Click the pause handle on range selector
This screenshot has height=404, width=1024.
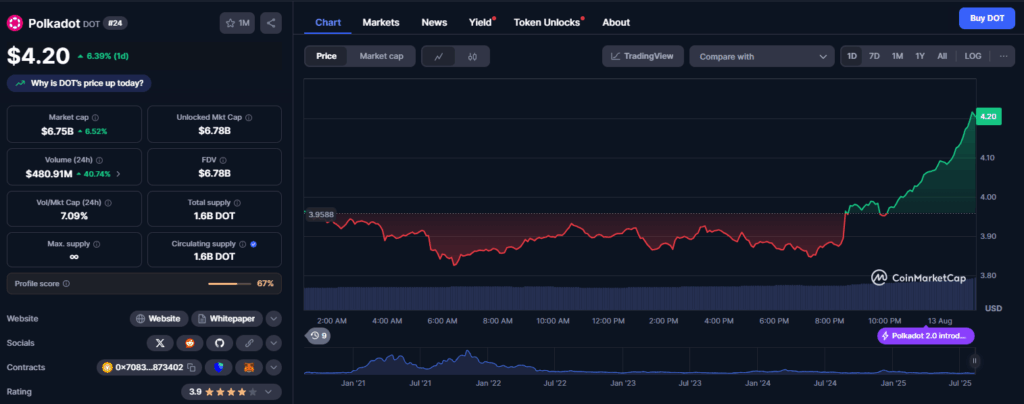974,360
